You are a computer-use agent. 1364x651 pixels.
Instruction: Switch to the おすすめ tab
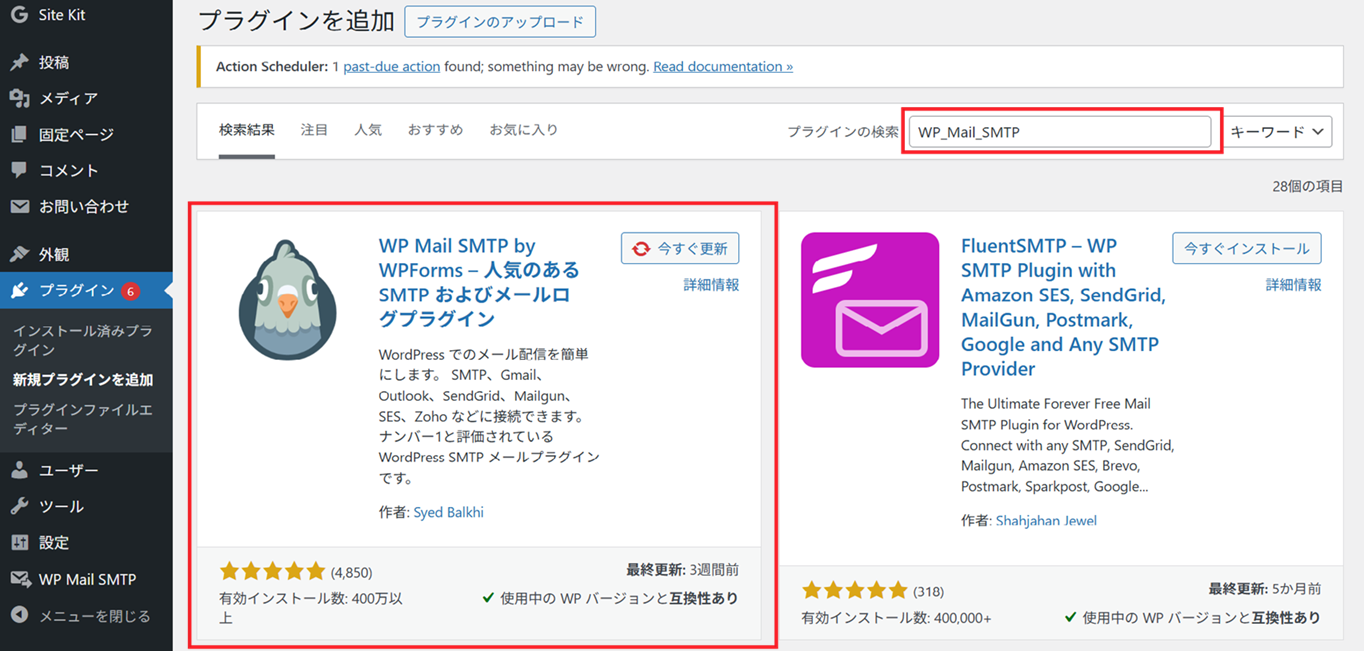(435, 130)
